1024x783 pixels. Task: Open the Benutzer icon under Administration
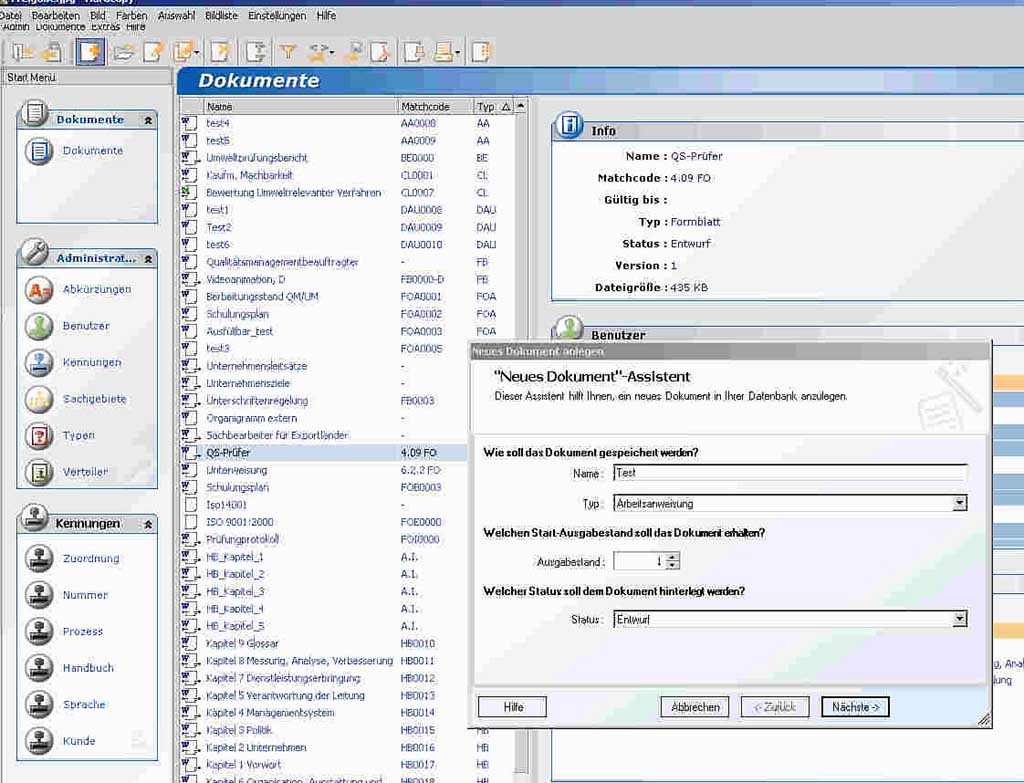(x=39, y=326)
